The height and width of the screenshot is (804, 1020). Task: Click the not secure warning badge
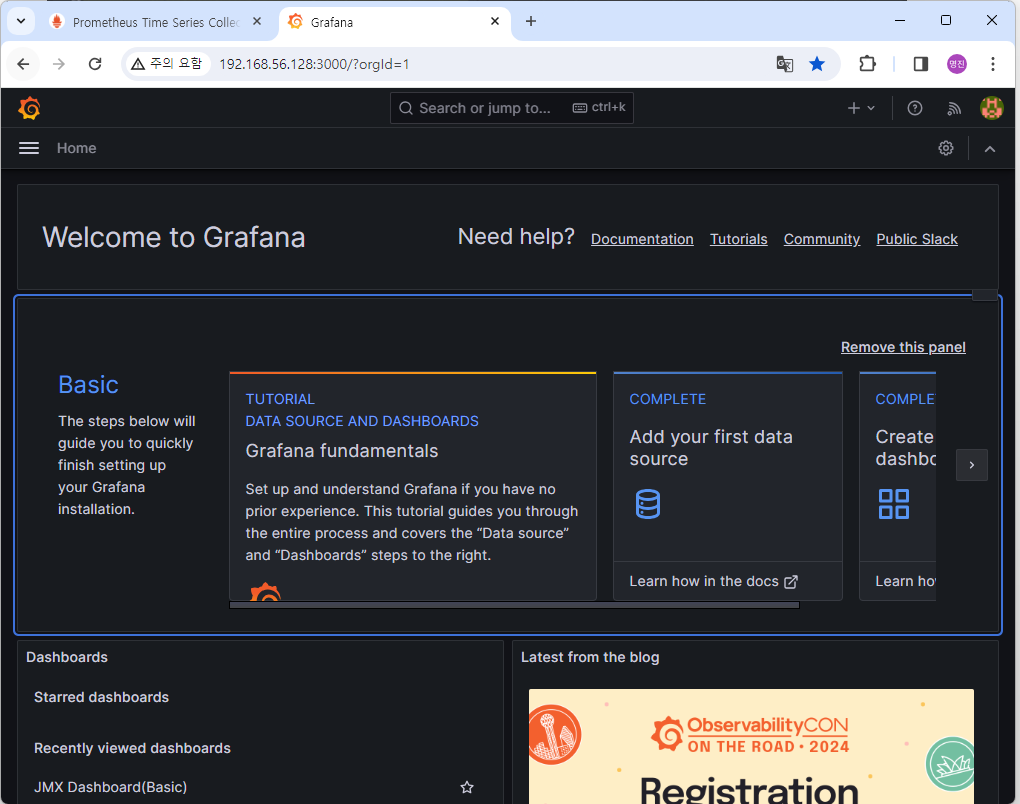(167, 64)
